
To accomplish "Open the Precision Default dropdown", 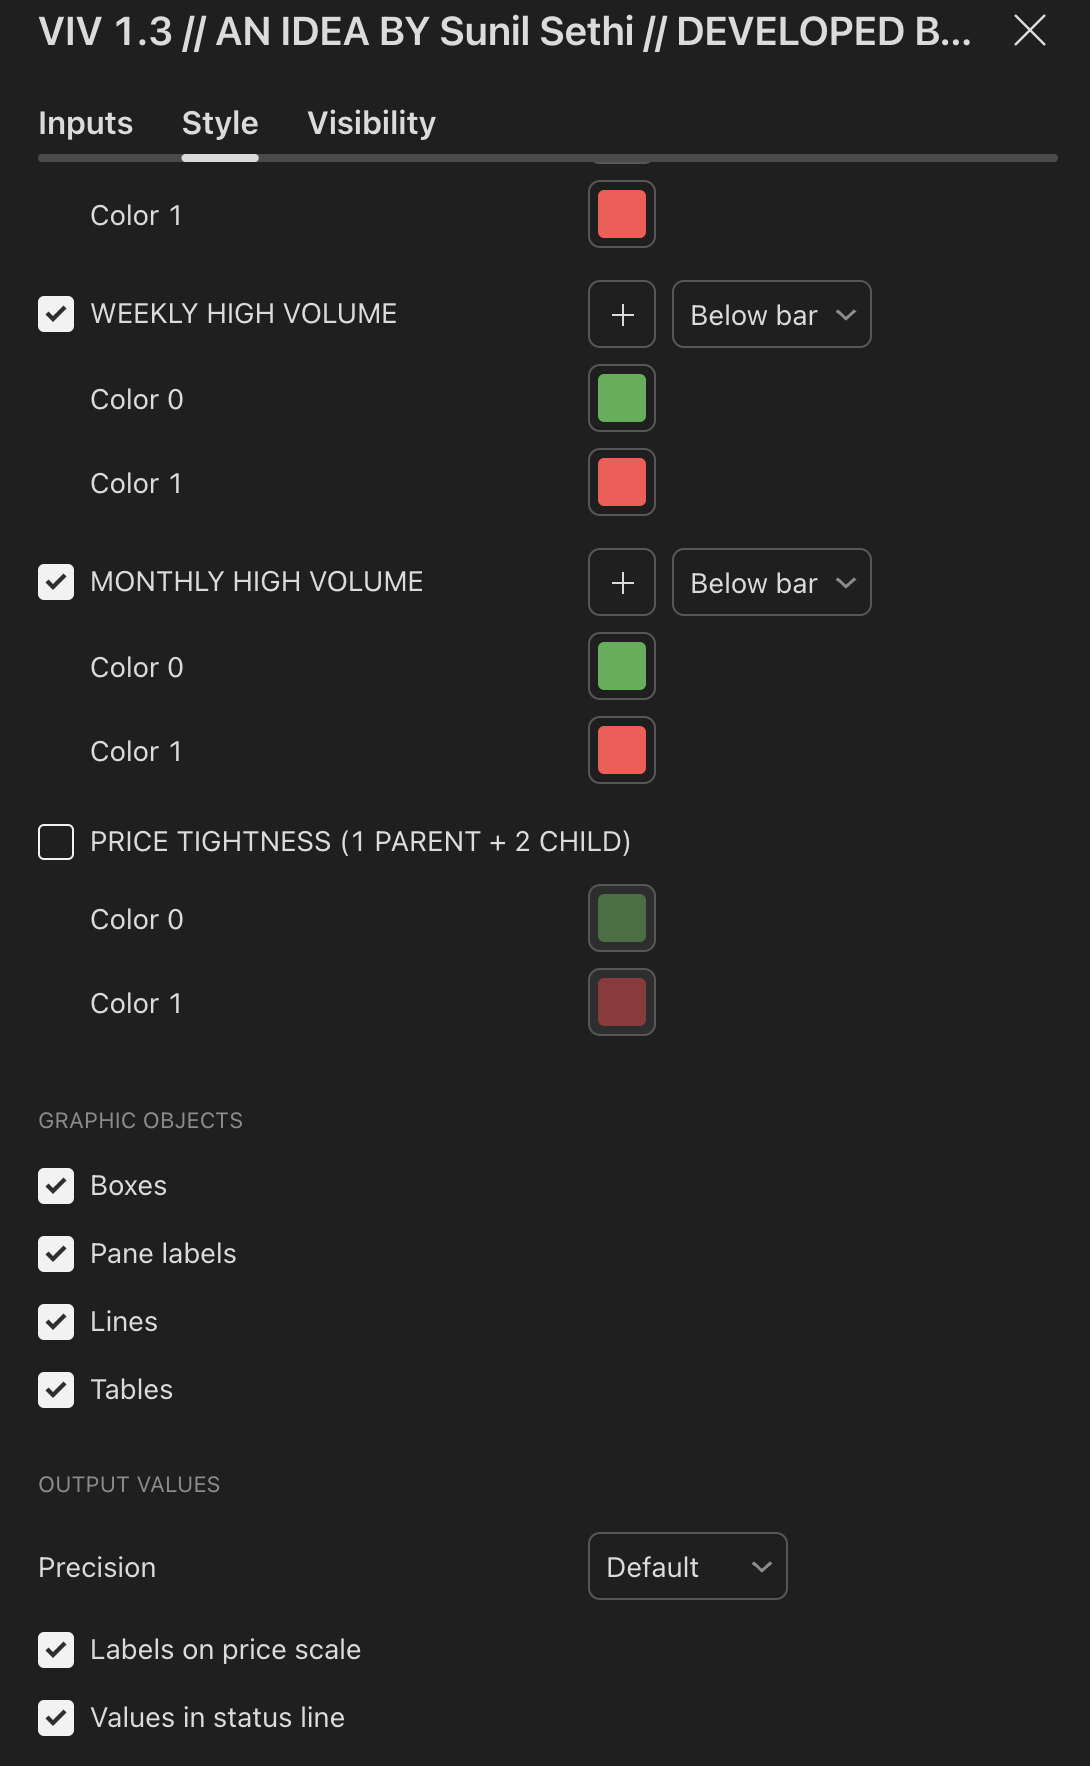I will 687,1567.
